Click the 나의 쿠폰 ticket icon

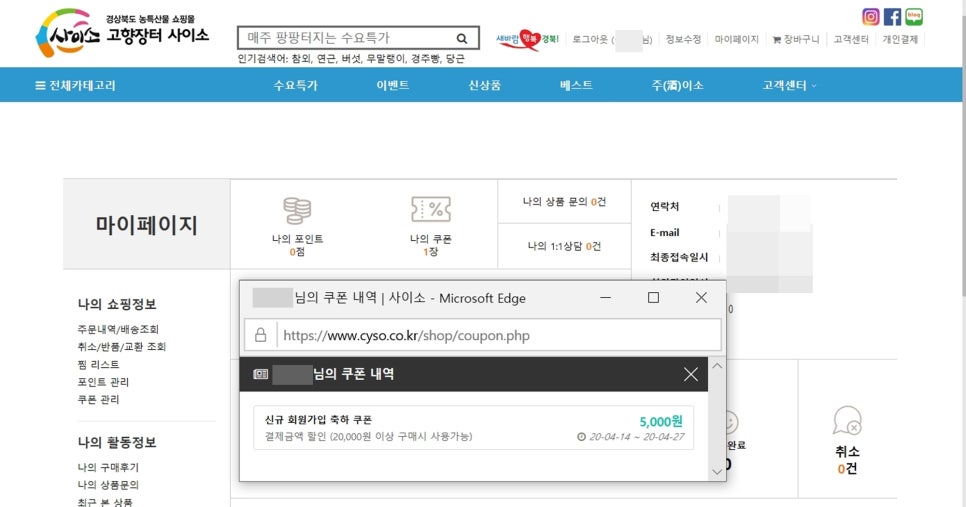(431, 209)
